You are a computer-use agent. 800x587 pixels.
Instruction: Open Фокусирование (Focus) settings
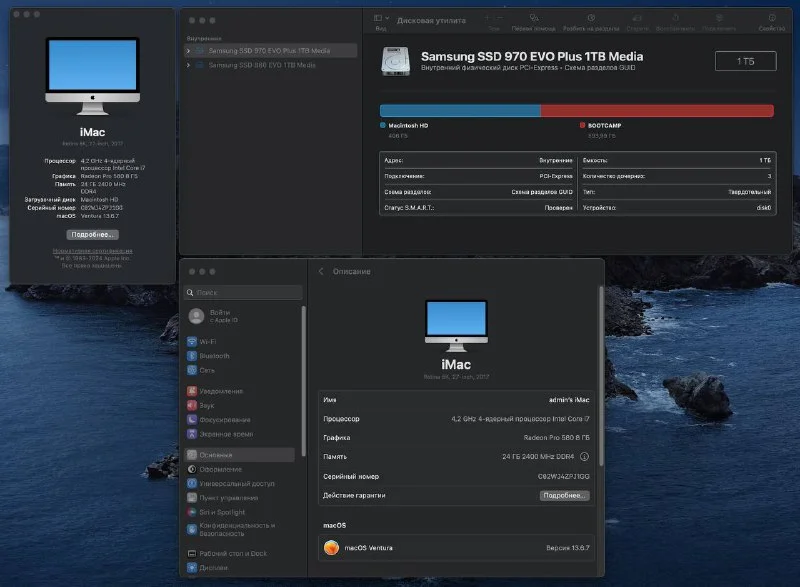(224, 419)
